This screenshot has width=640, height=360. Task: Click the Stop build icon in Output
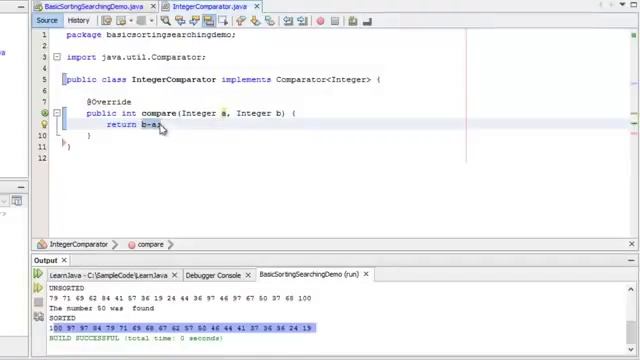[38, 302]
